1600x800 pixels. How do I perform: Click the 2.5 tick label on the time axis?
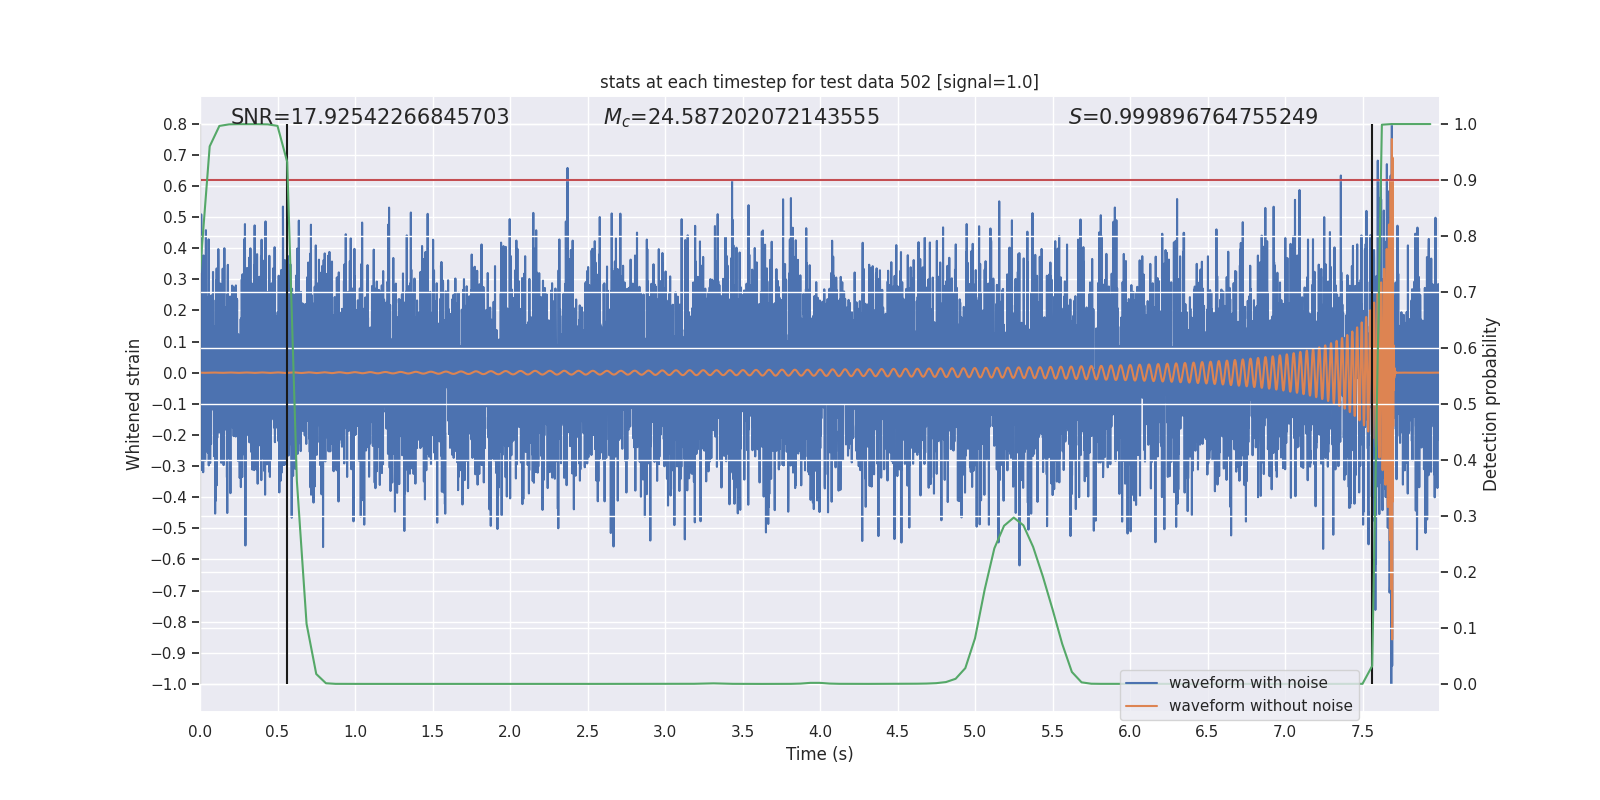(587, 731)
